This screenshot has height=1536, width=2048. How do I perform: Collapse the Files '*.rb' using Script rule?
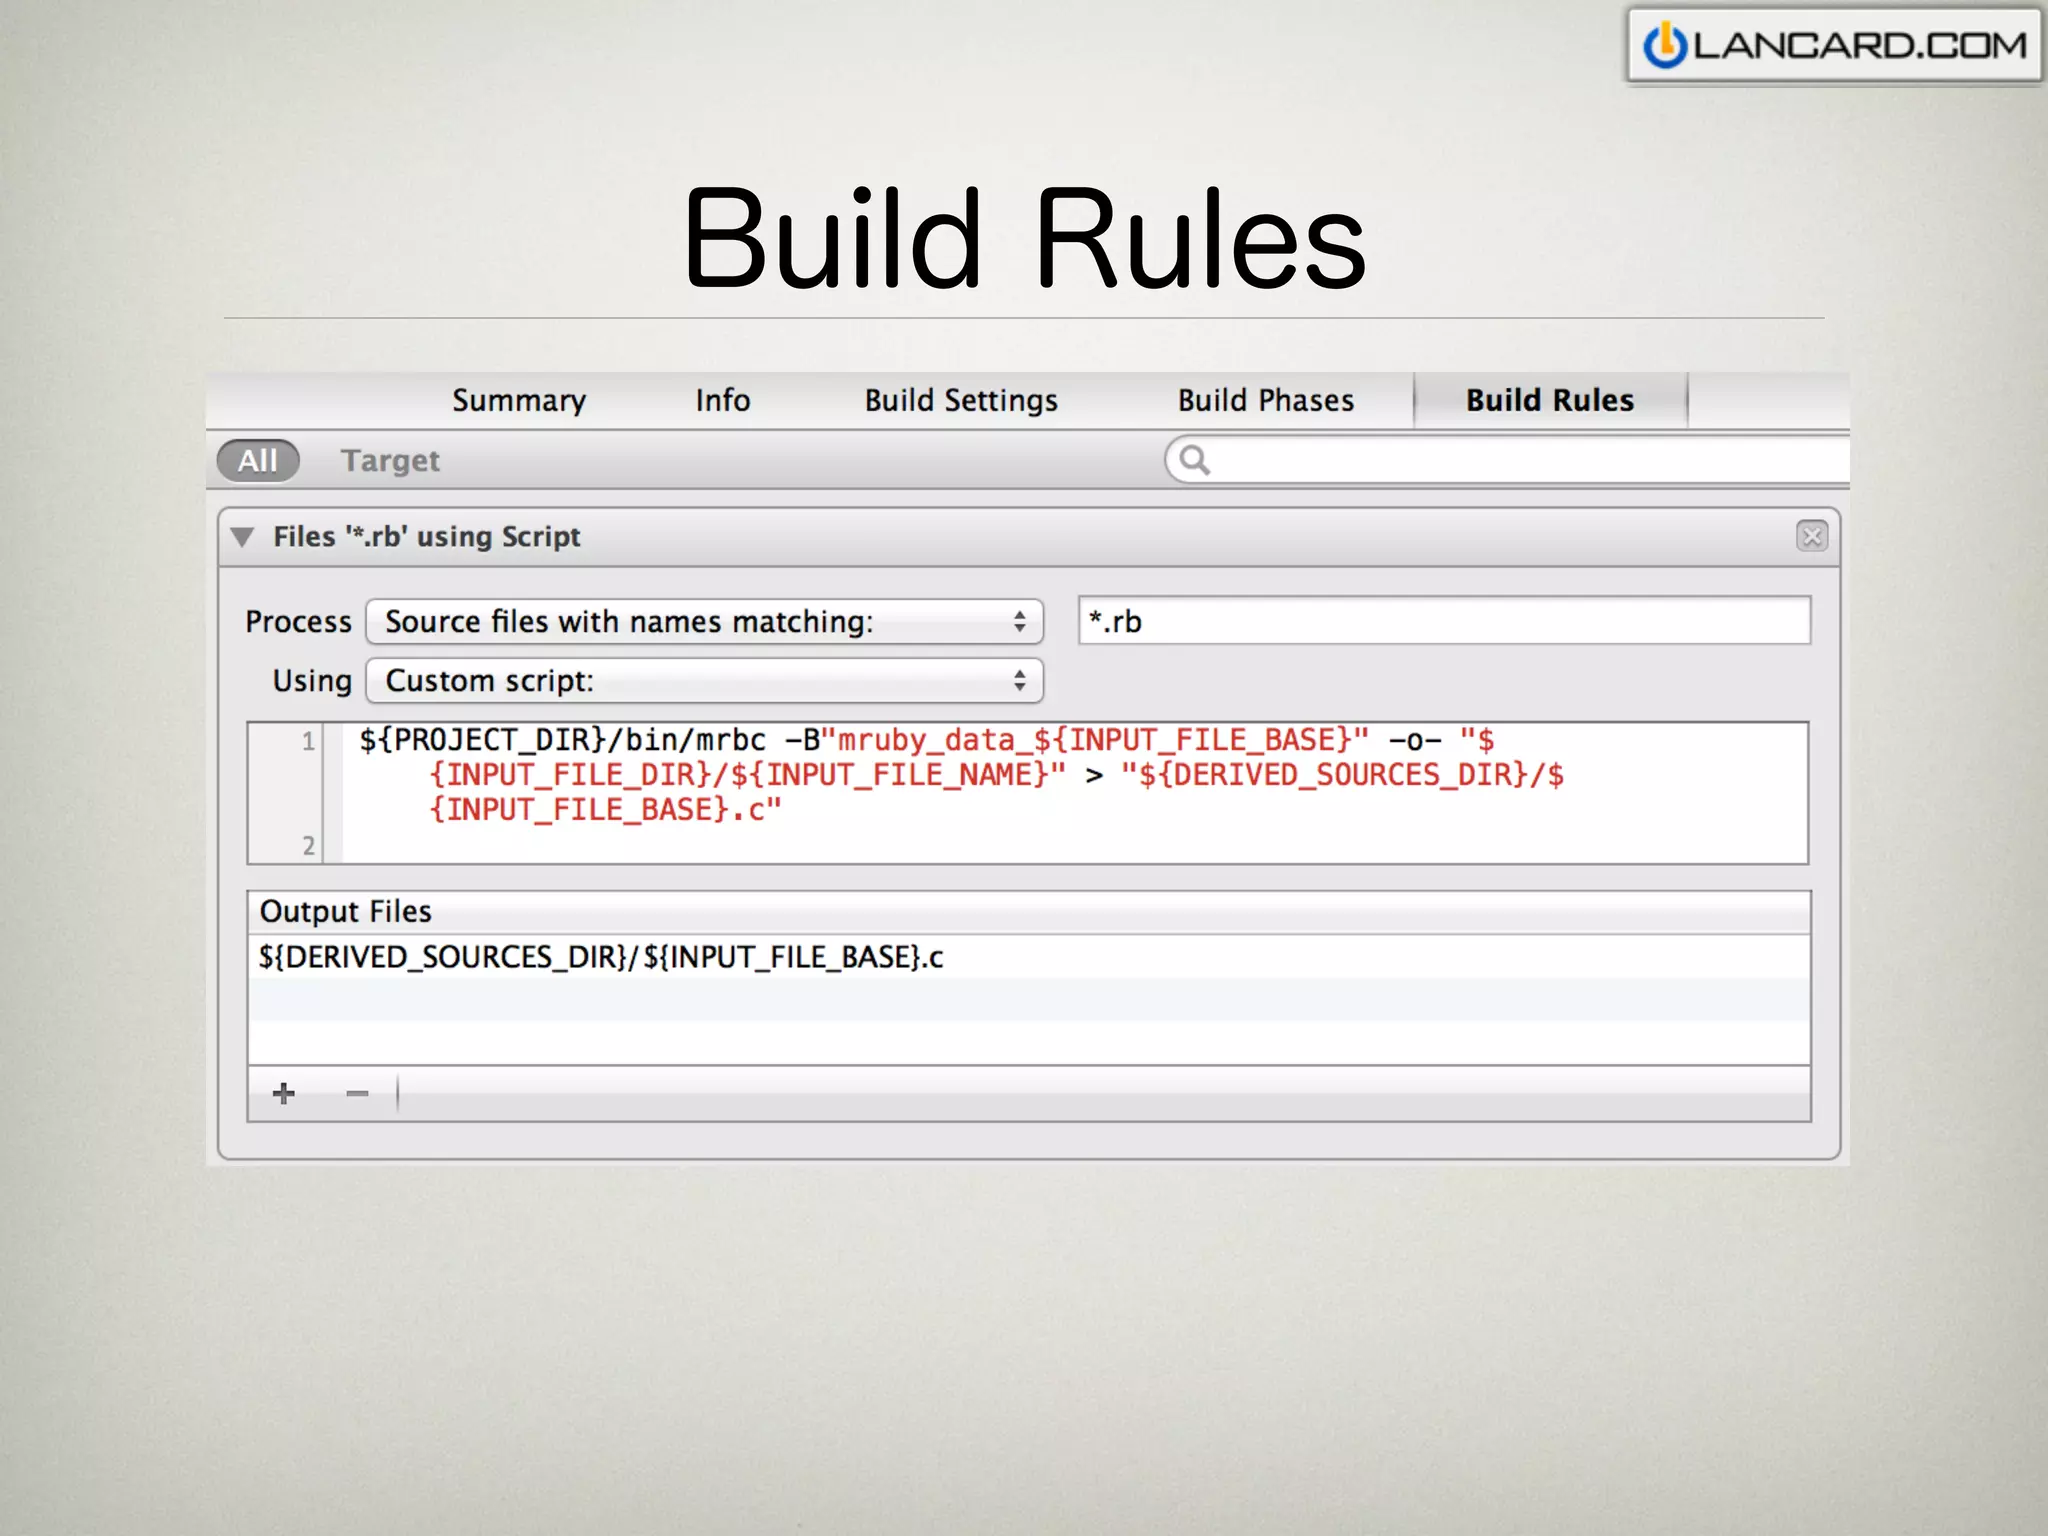[x=241, y=537]
